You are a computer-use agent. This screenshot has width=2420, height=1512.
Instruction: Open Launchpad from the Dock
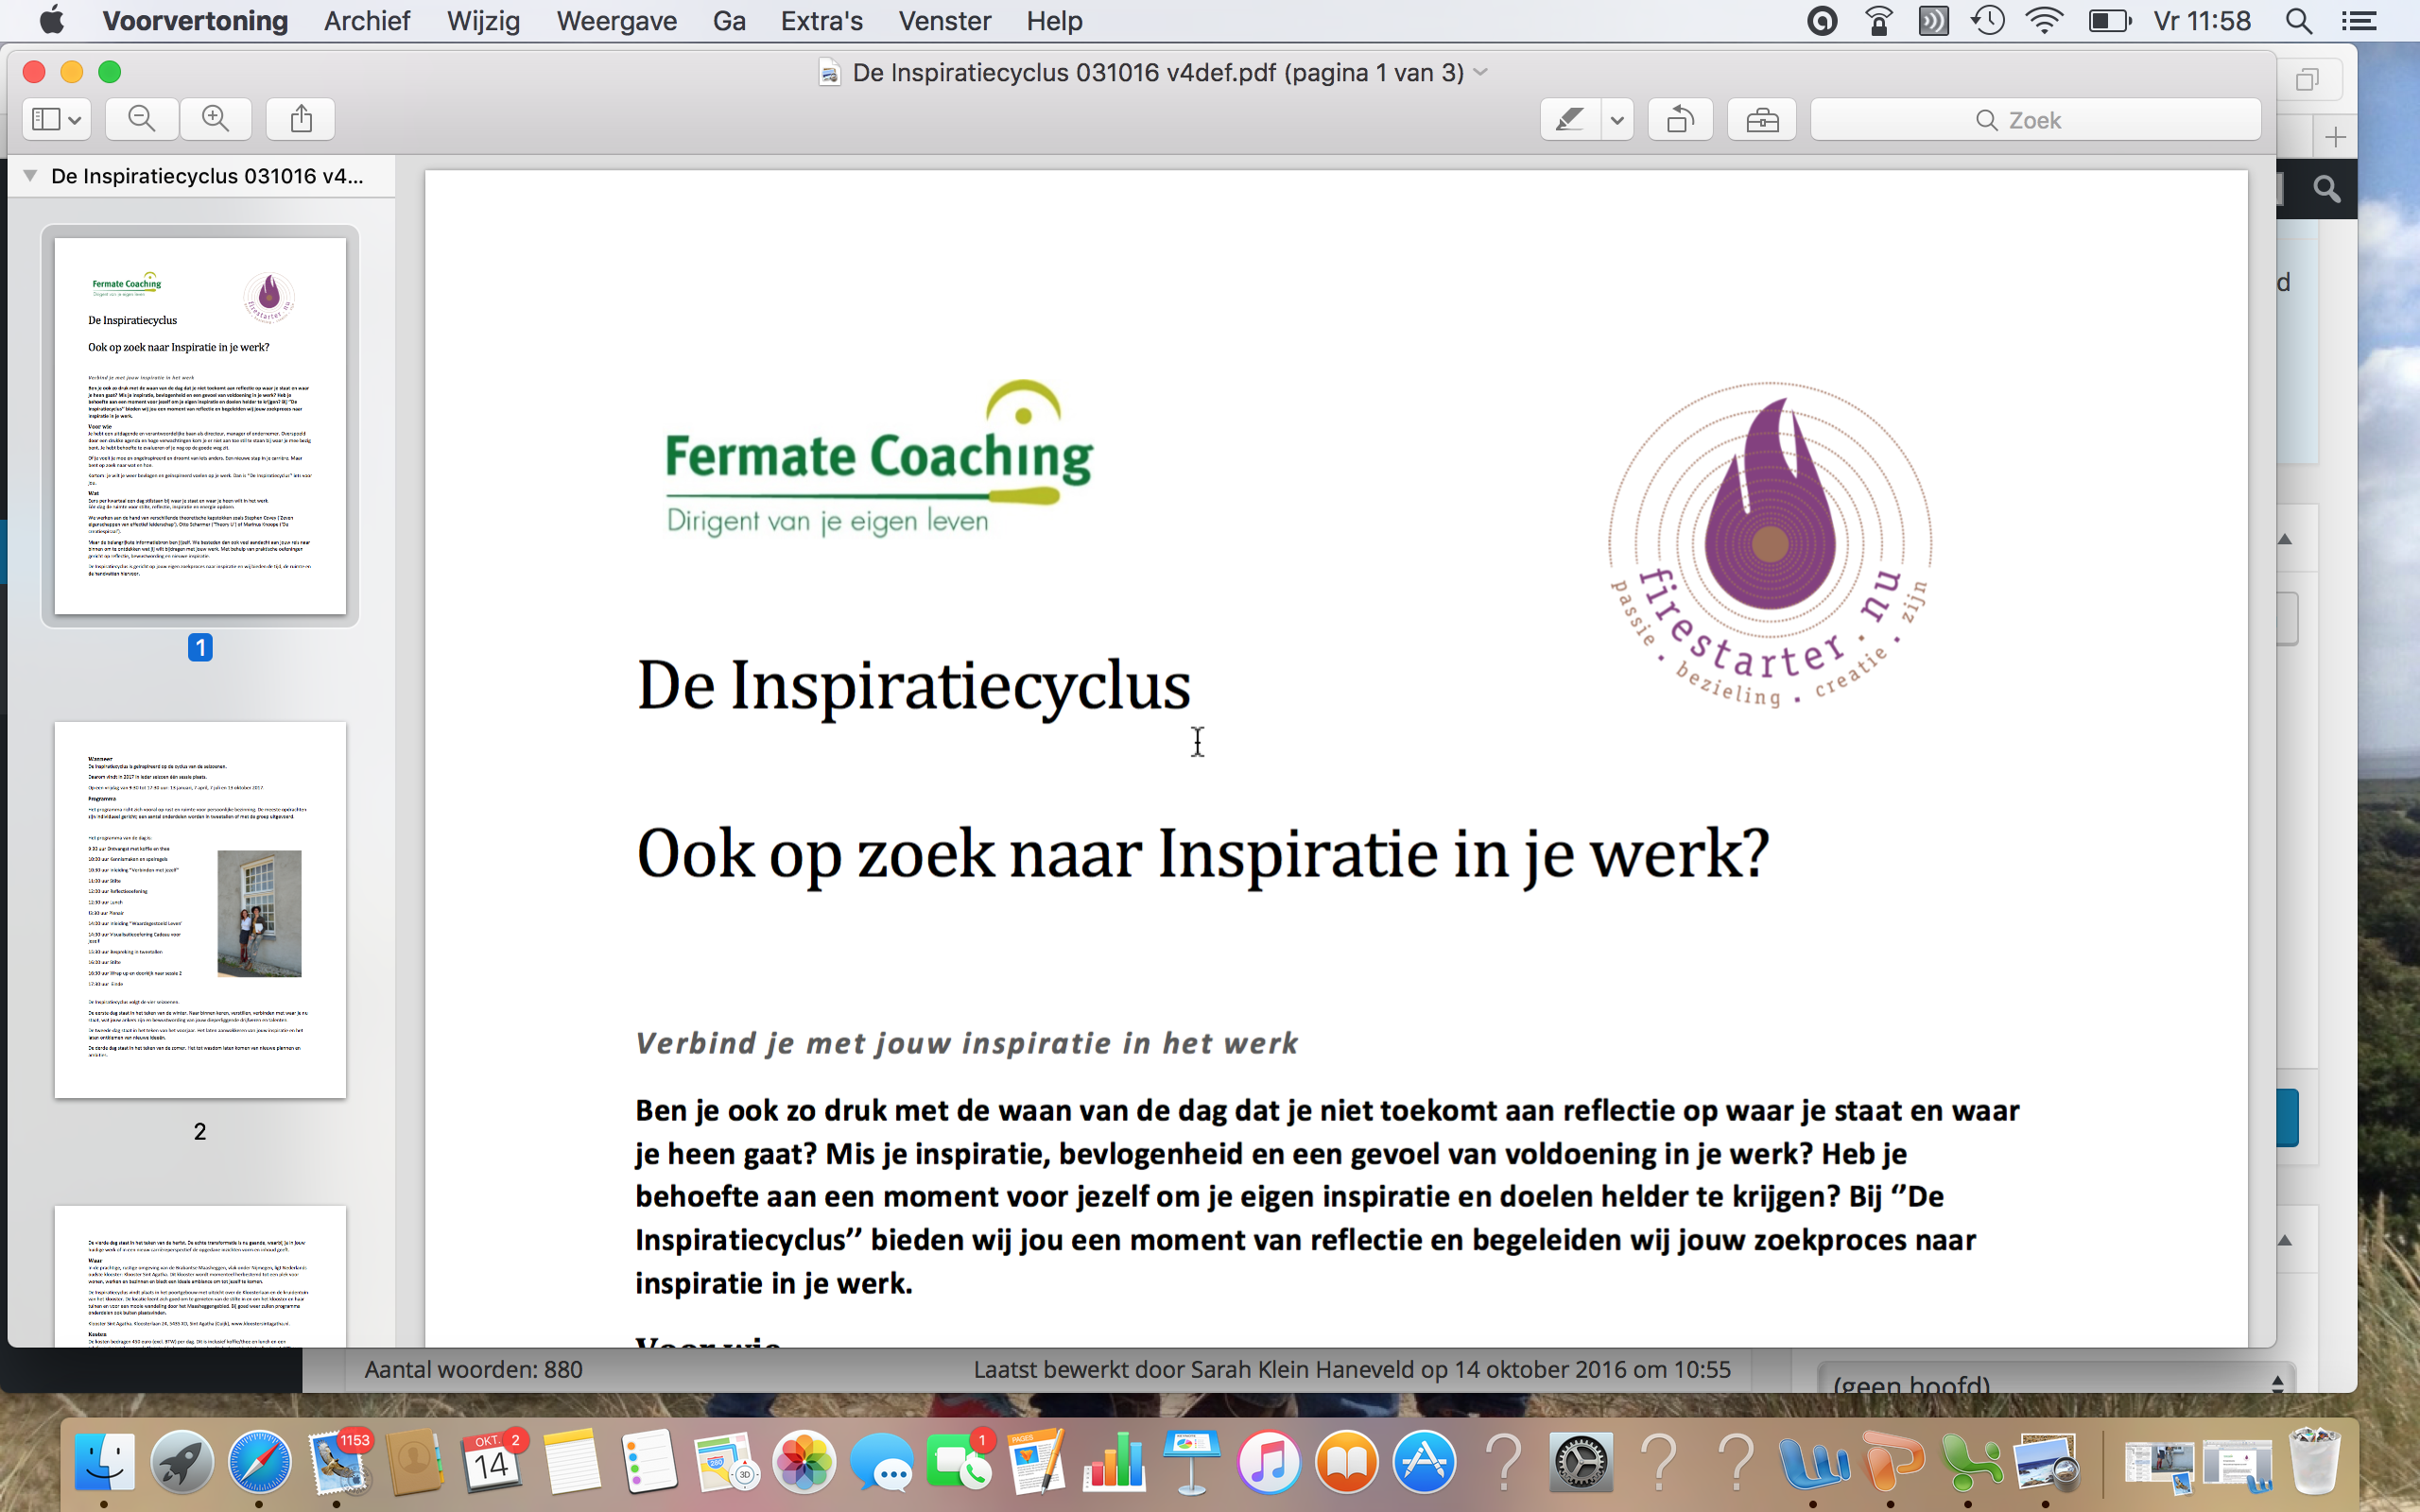(x=182, y=1462)
